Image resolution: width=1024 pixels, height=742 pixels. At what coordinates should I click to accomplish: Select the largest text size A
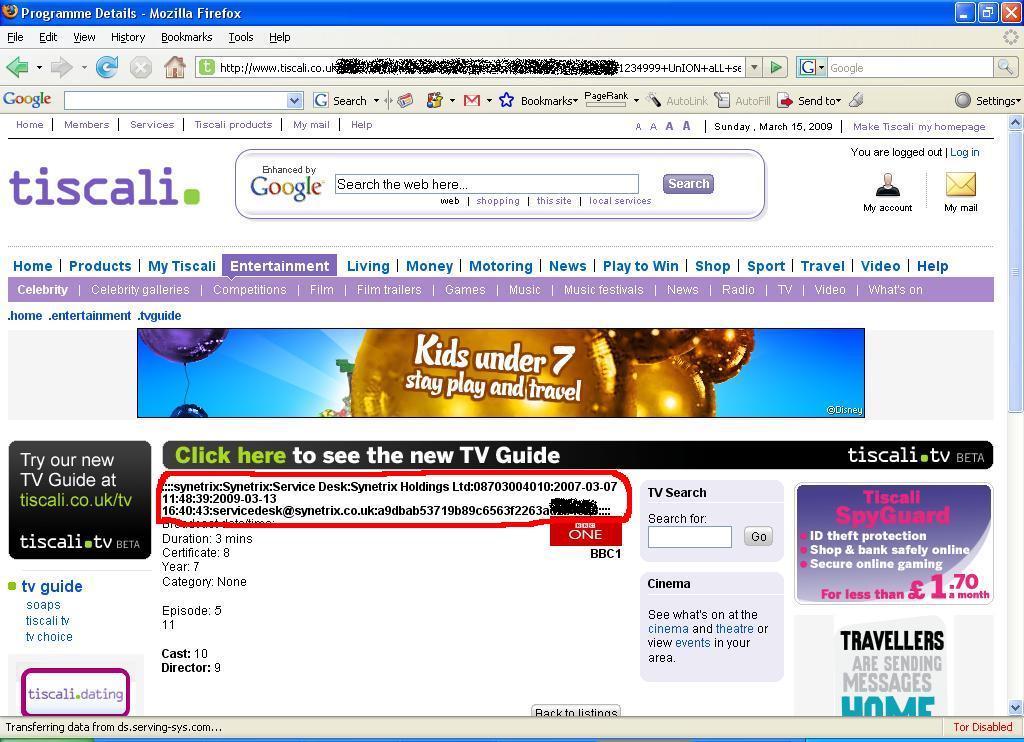tap(686, 126)
